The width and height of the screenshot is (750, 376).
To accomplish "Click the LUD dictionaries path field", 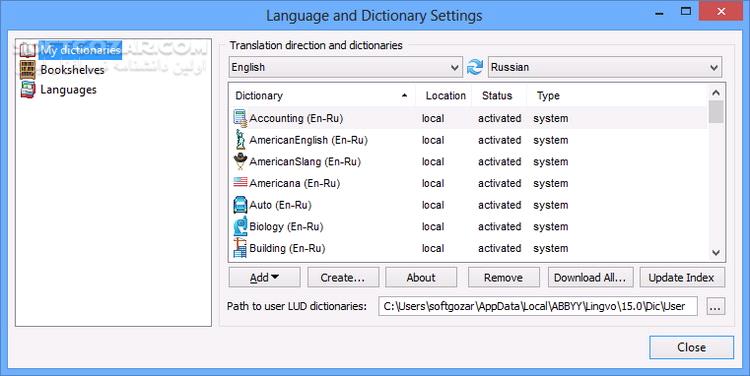I will (x=538, y=306).
